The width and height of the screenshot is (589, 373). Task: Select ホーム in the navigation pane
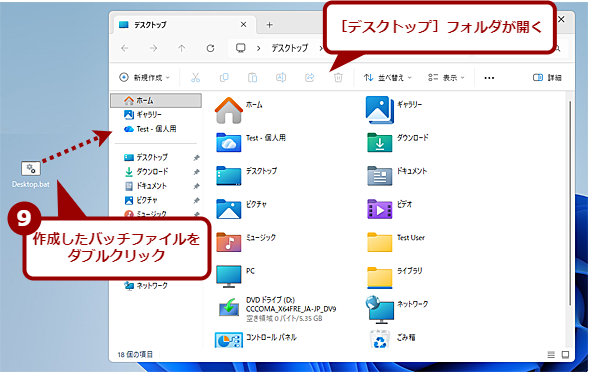point(156,100)
